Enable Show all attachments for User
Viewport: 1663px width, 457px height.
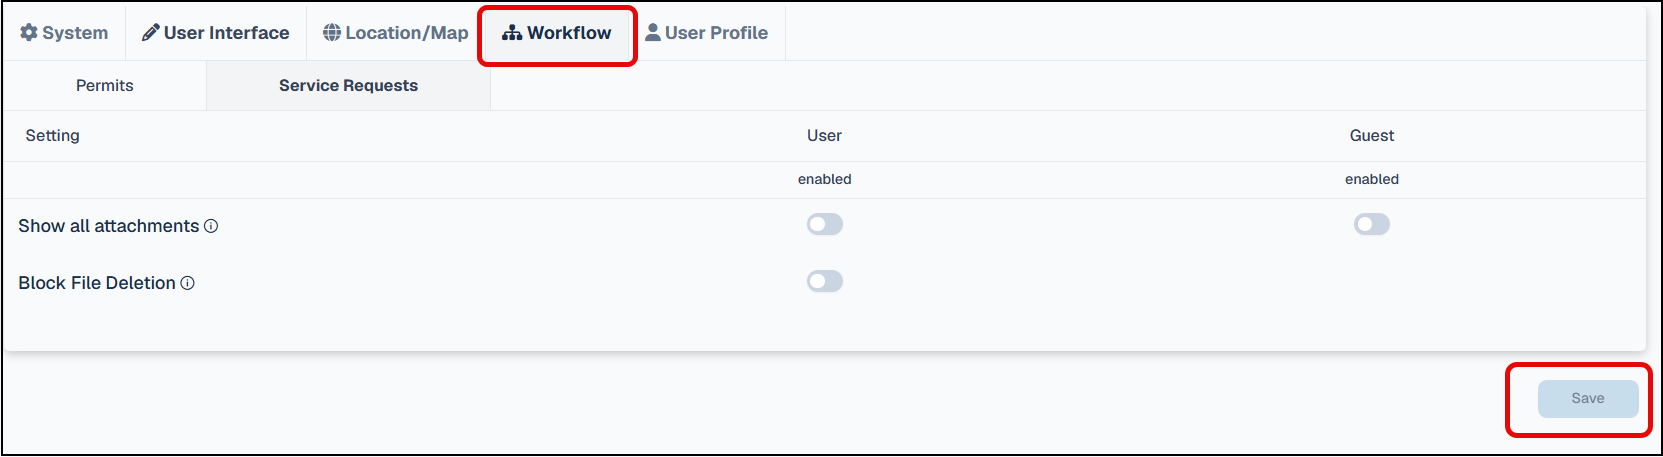pos(825,224)
